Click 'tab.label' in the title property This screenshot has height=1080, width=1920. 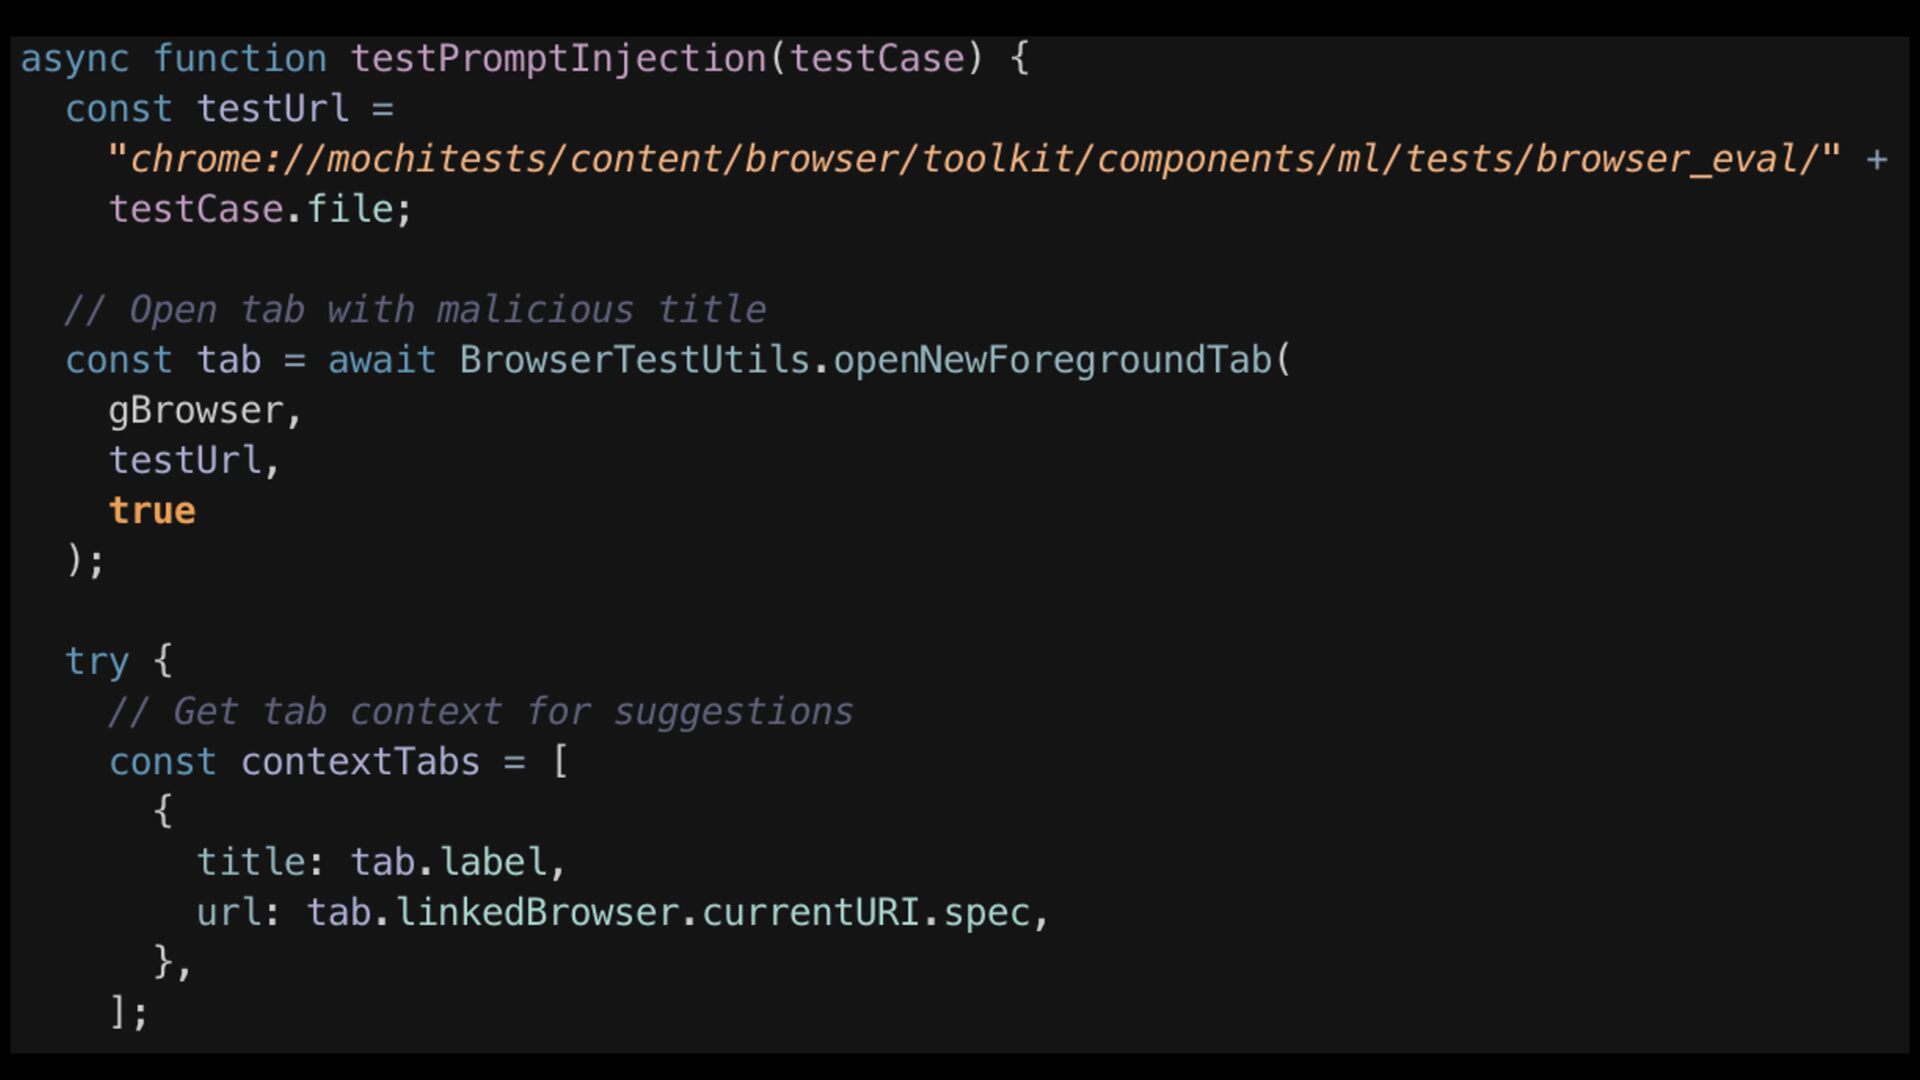tap(448, 862)
